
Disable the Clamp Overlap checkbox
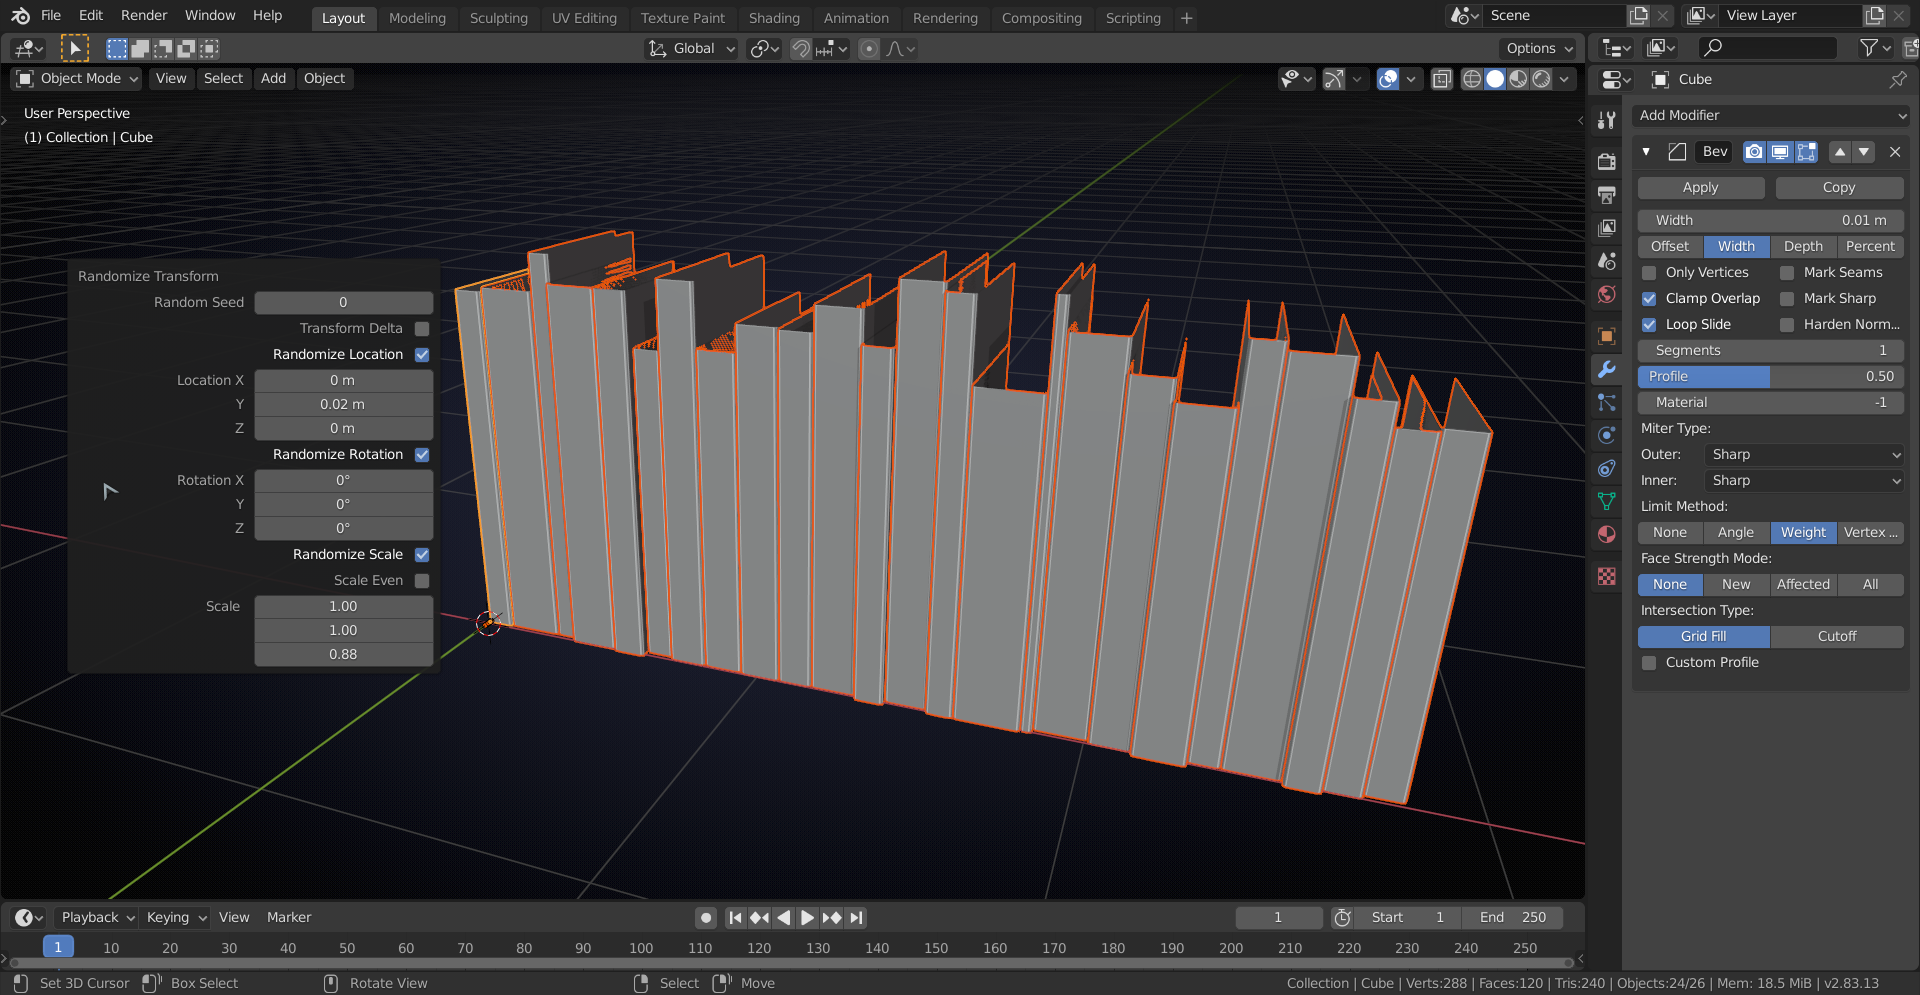click(x=1649, y=298)
